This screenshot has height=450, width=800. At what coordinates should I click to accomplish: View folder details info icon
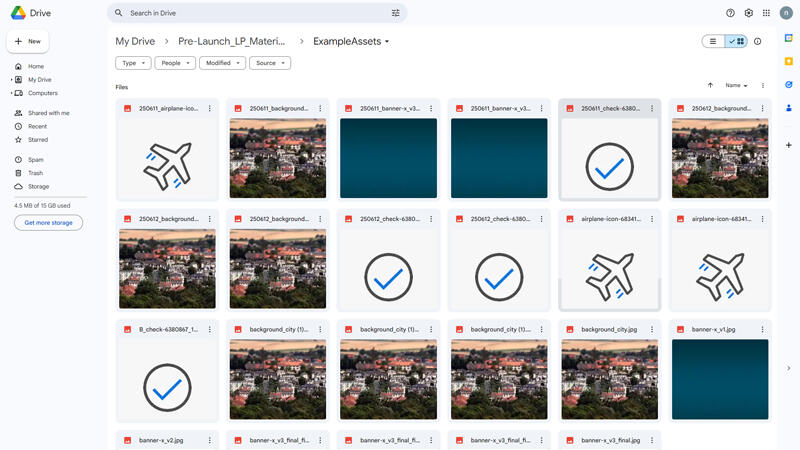click(x=758, y=41)
